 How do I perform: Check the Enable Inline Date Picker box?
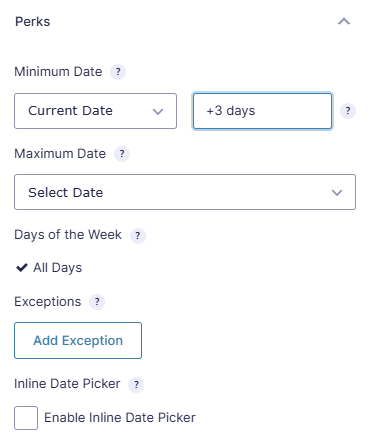click(x=26, y=418)
